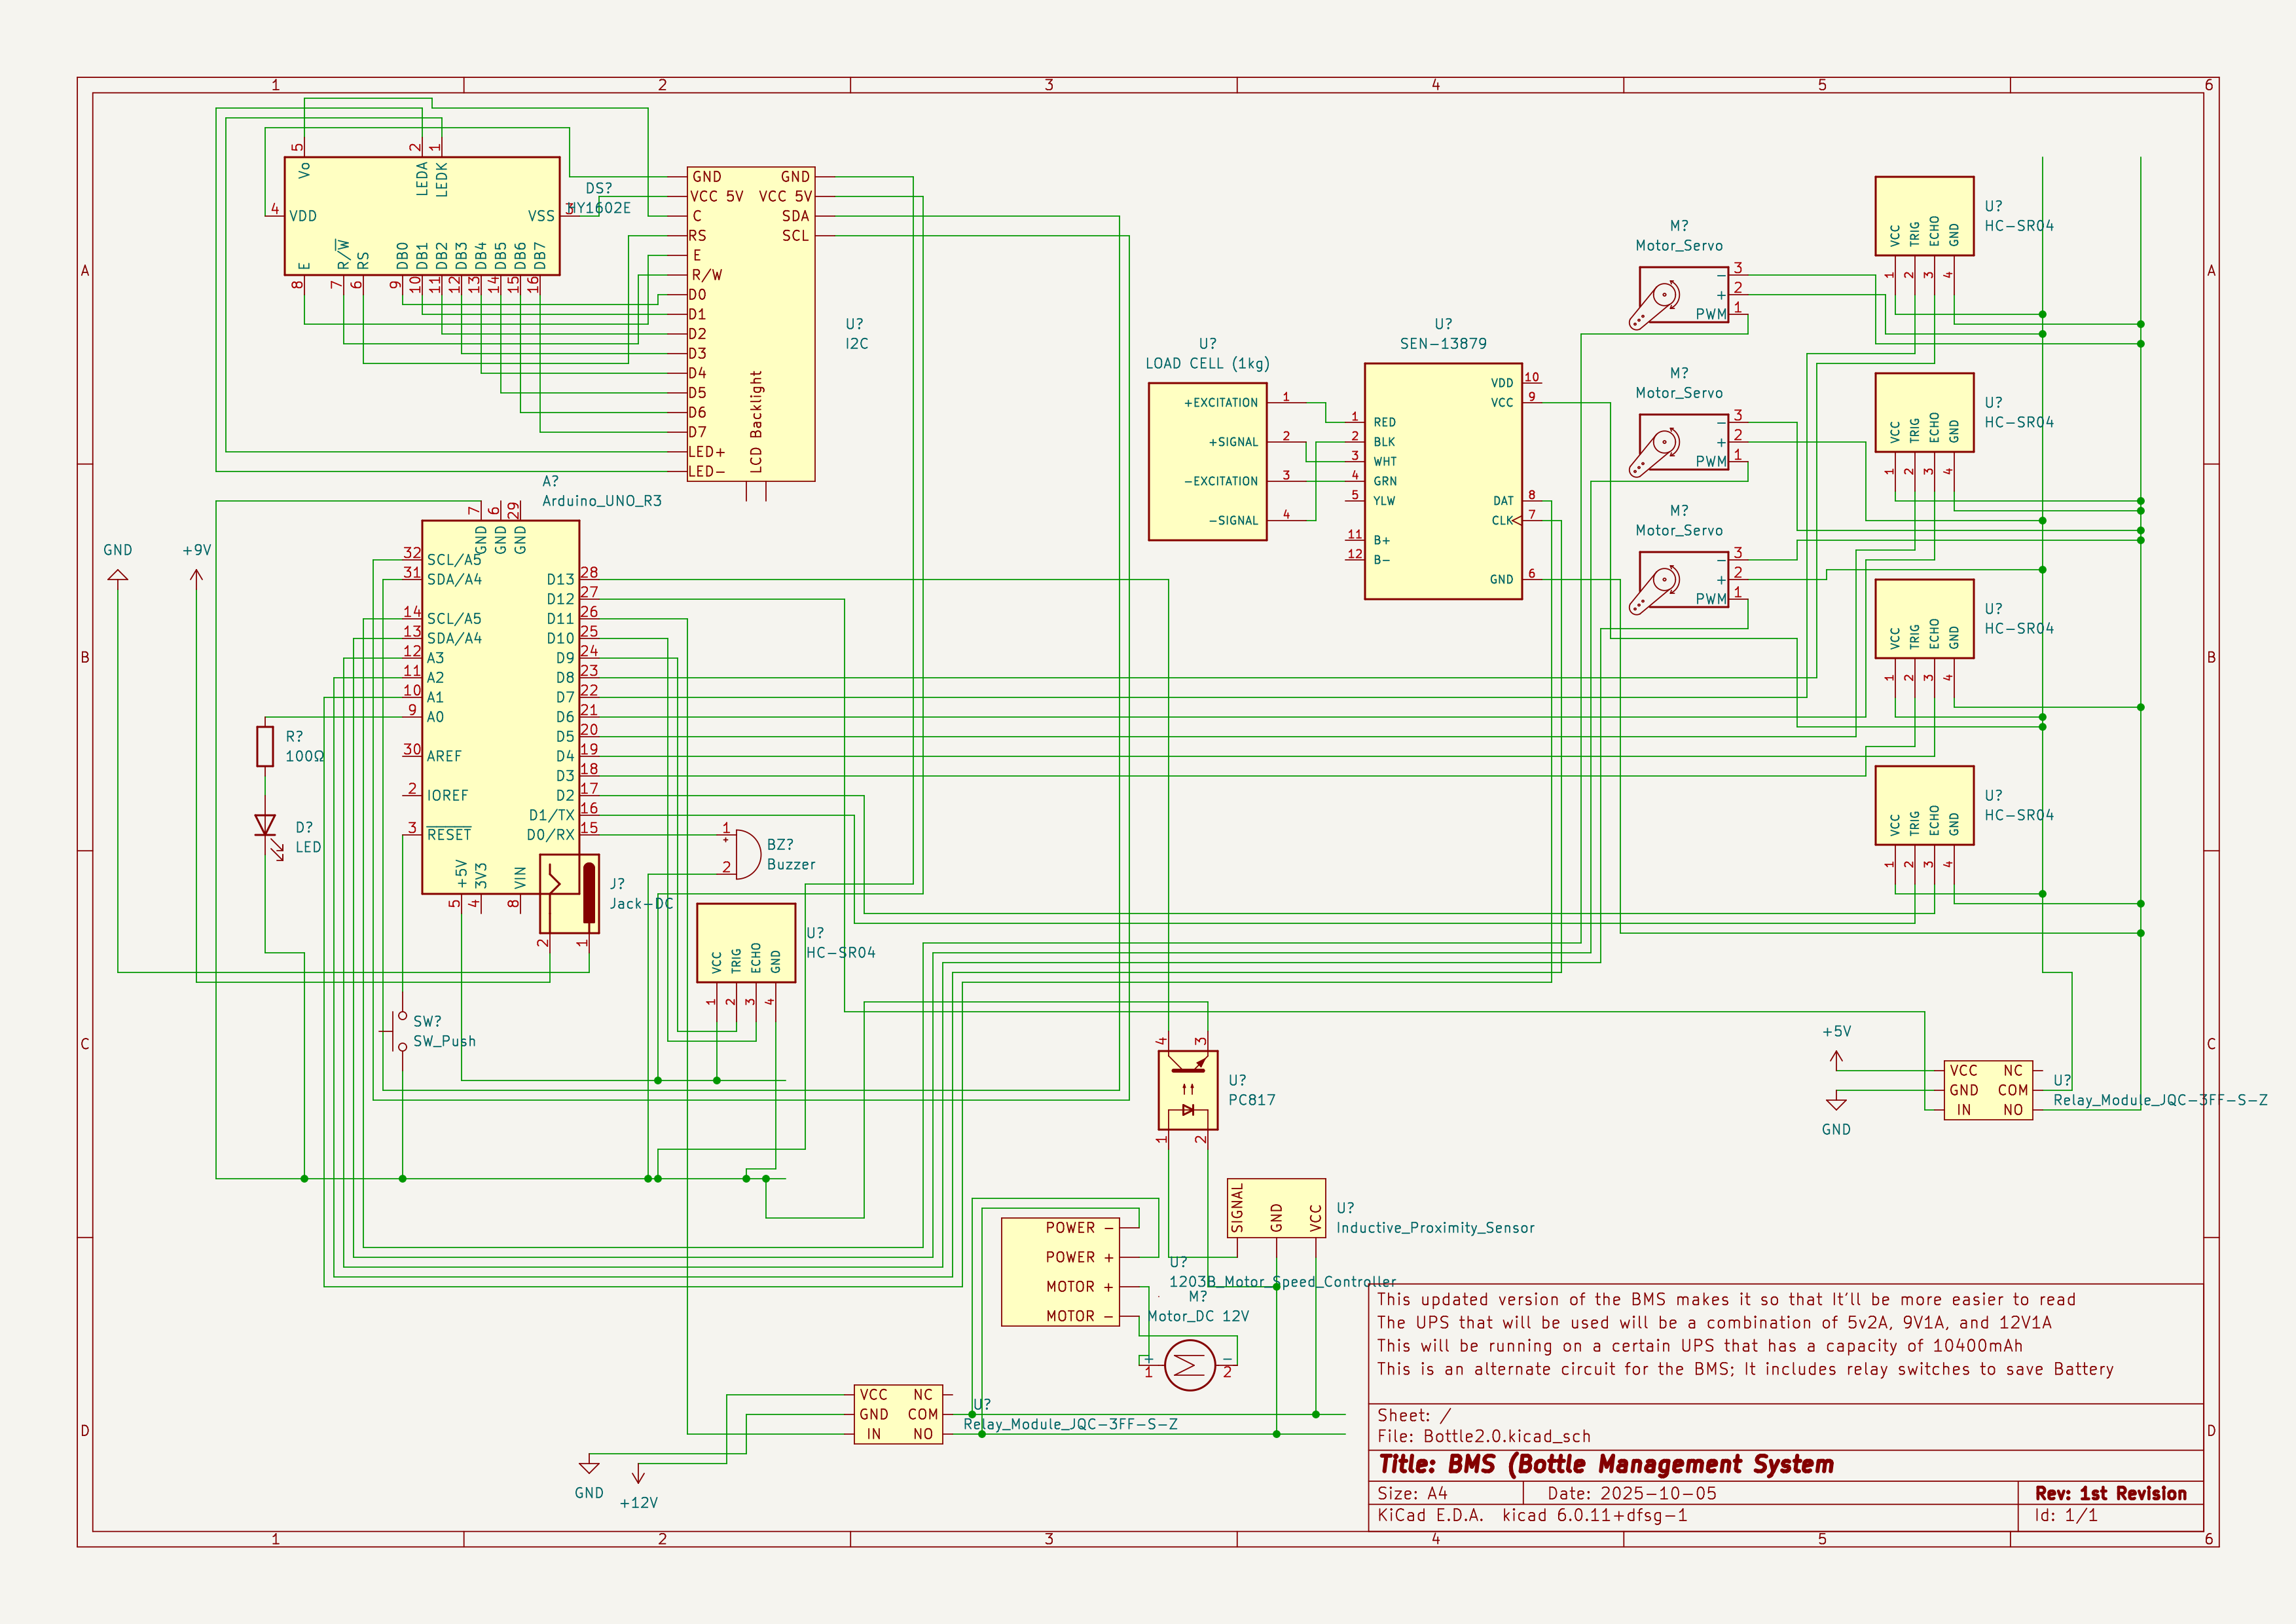Select the 'SW_Push' label
This screenshot has width=2296, height=1624.
click(x=444, y=1041)
